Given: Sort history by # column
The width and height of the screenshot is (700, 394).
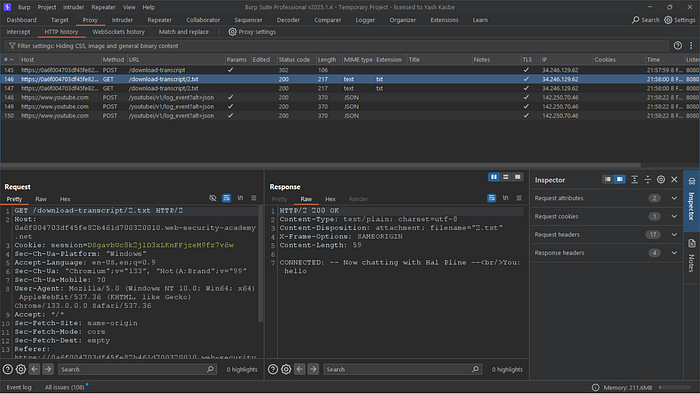Looking at the screenshot, I should (x=9, y=59).
